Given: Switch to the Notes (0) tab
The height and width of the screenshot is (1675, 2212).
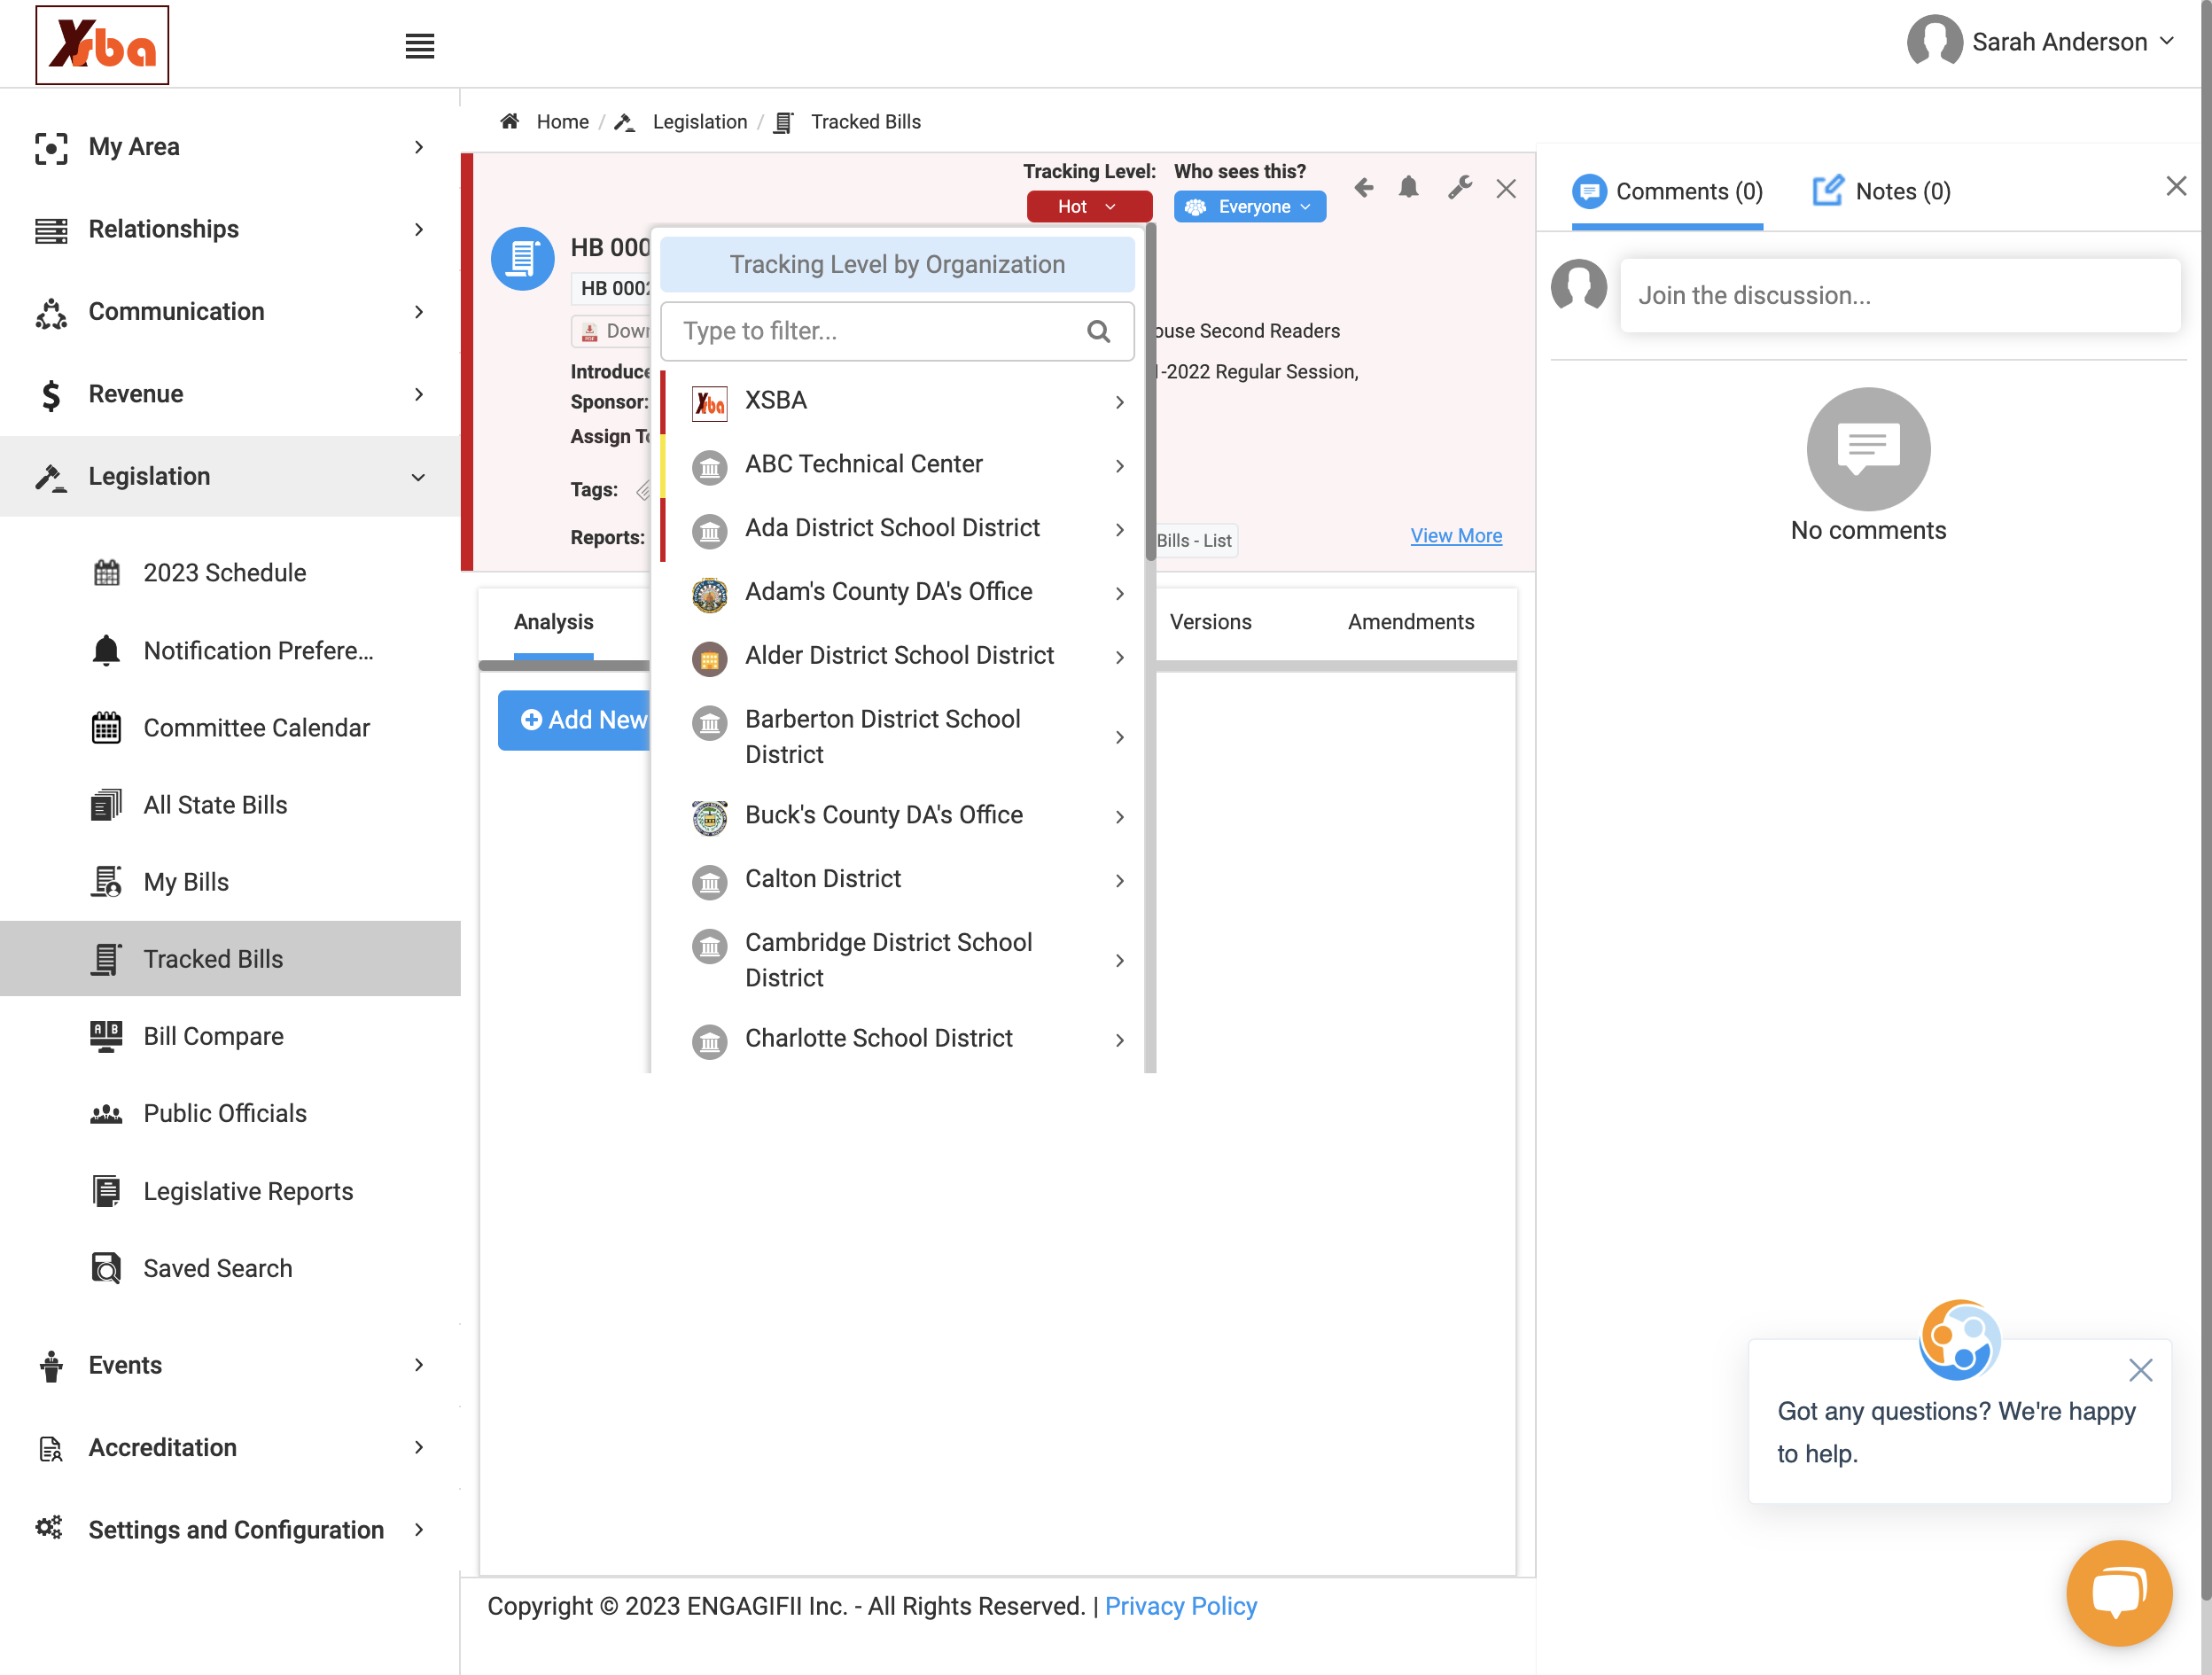Looking at the screenshot, I should pos(1881,191).
